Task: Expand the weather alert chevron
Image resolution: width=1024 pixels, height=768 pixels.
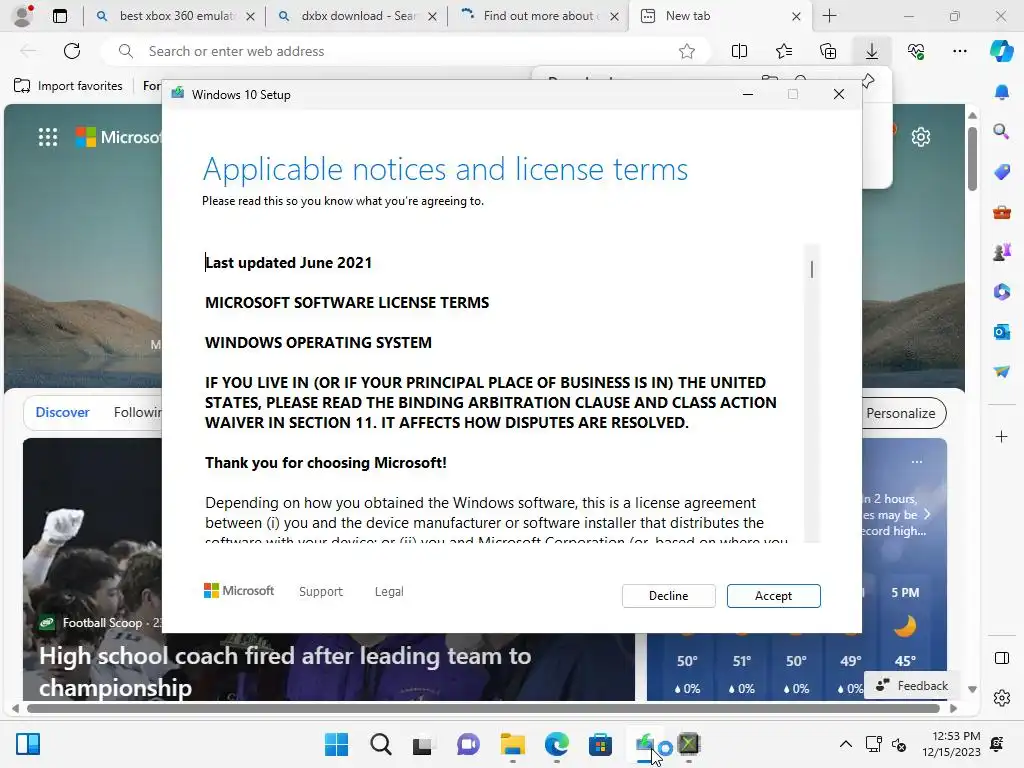Action: 927,515
